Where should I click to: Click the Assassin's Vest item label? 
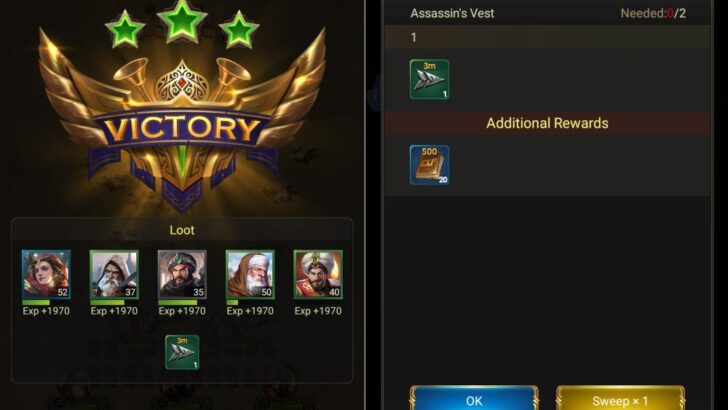(452, 13)
